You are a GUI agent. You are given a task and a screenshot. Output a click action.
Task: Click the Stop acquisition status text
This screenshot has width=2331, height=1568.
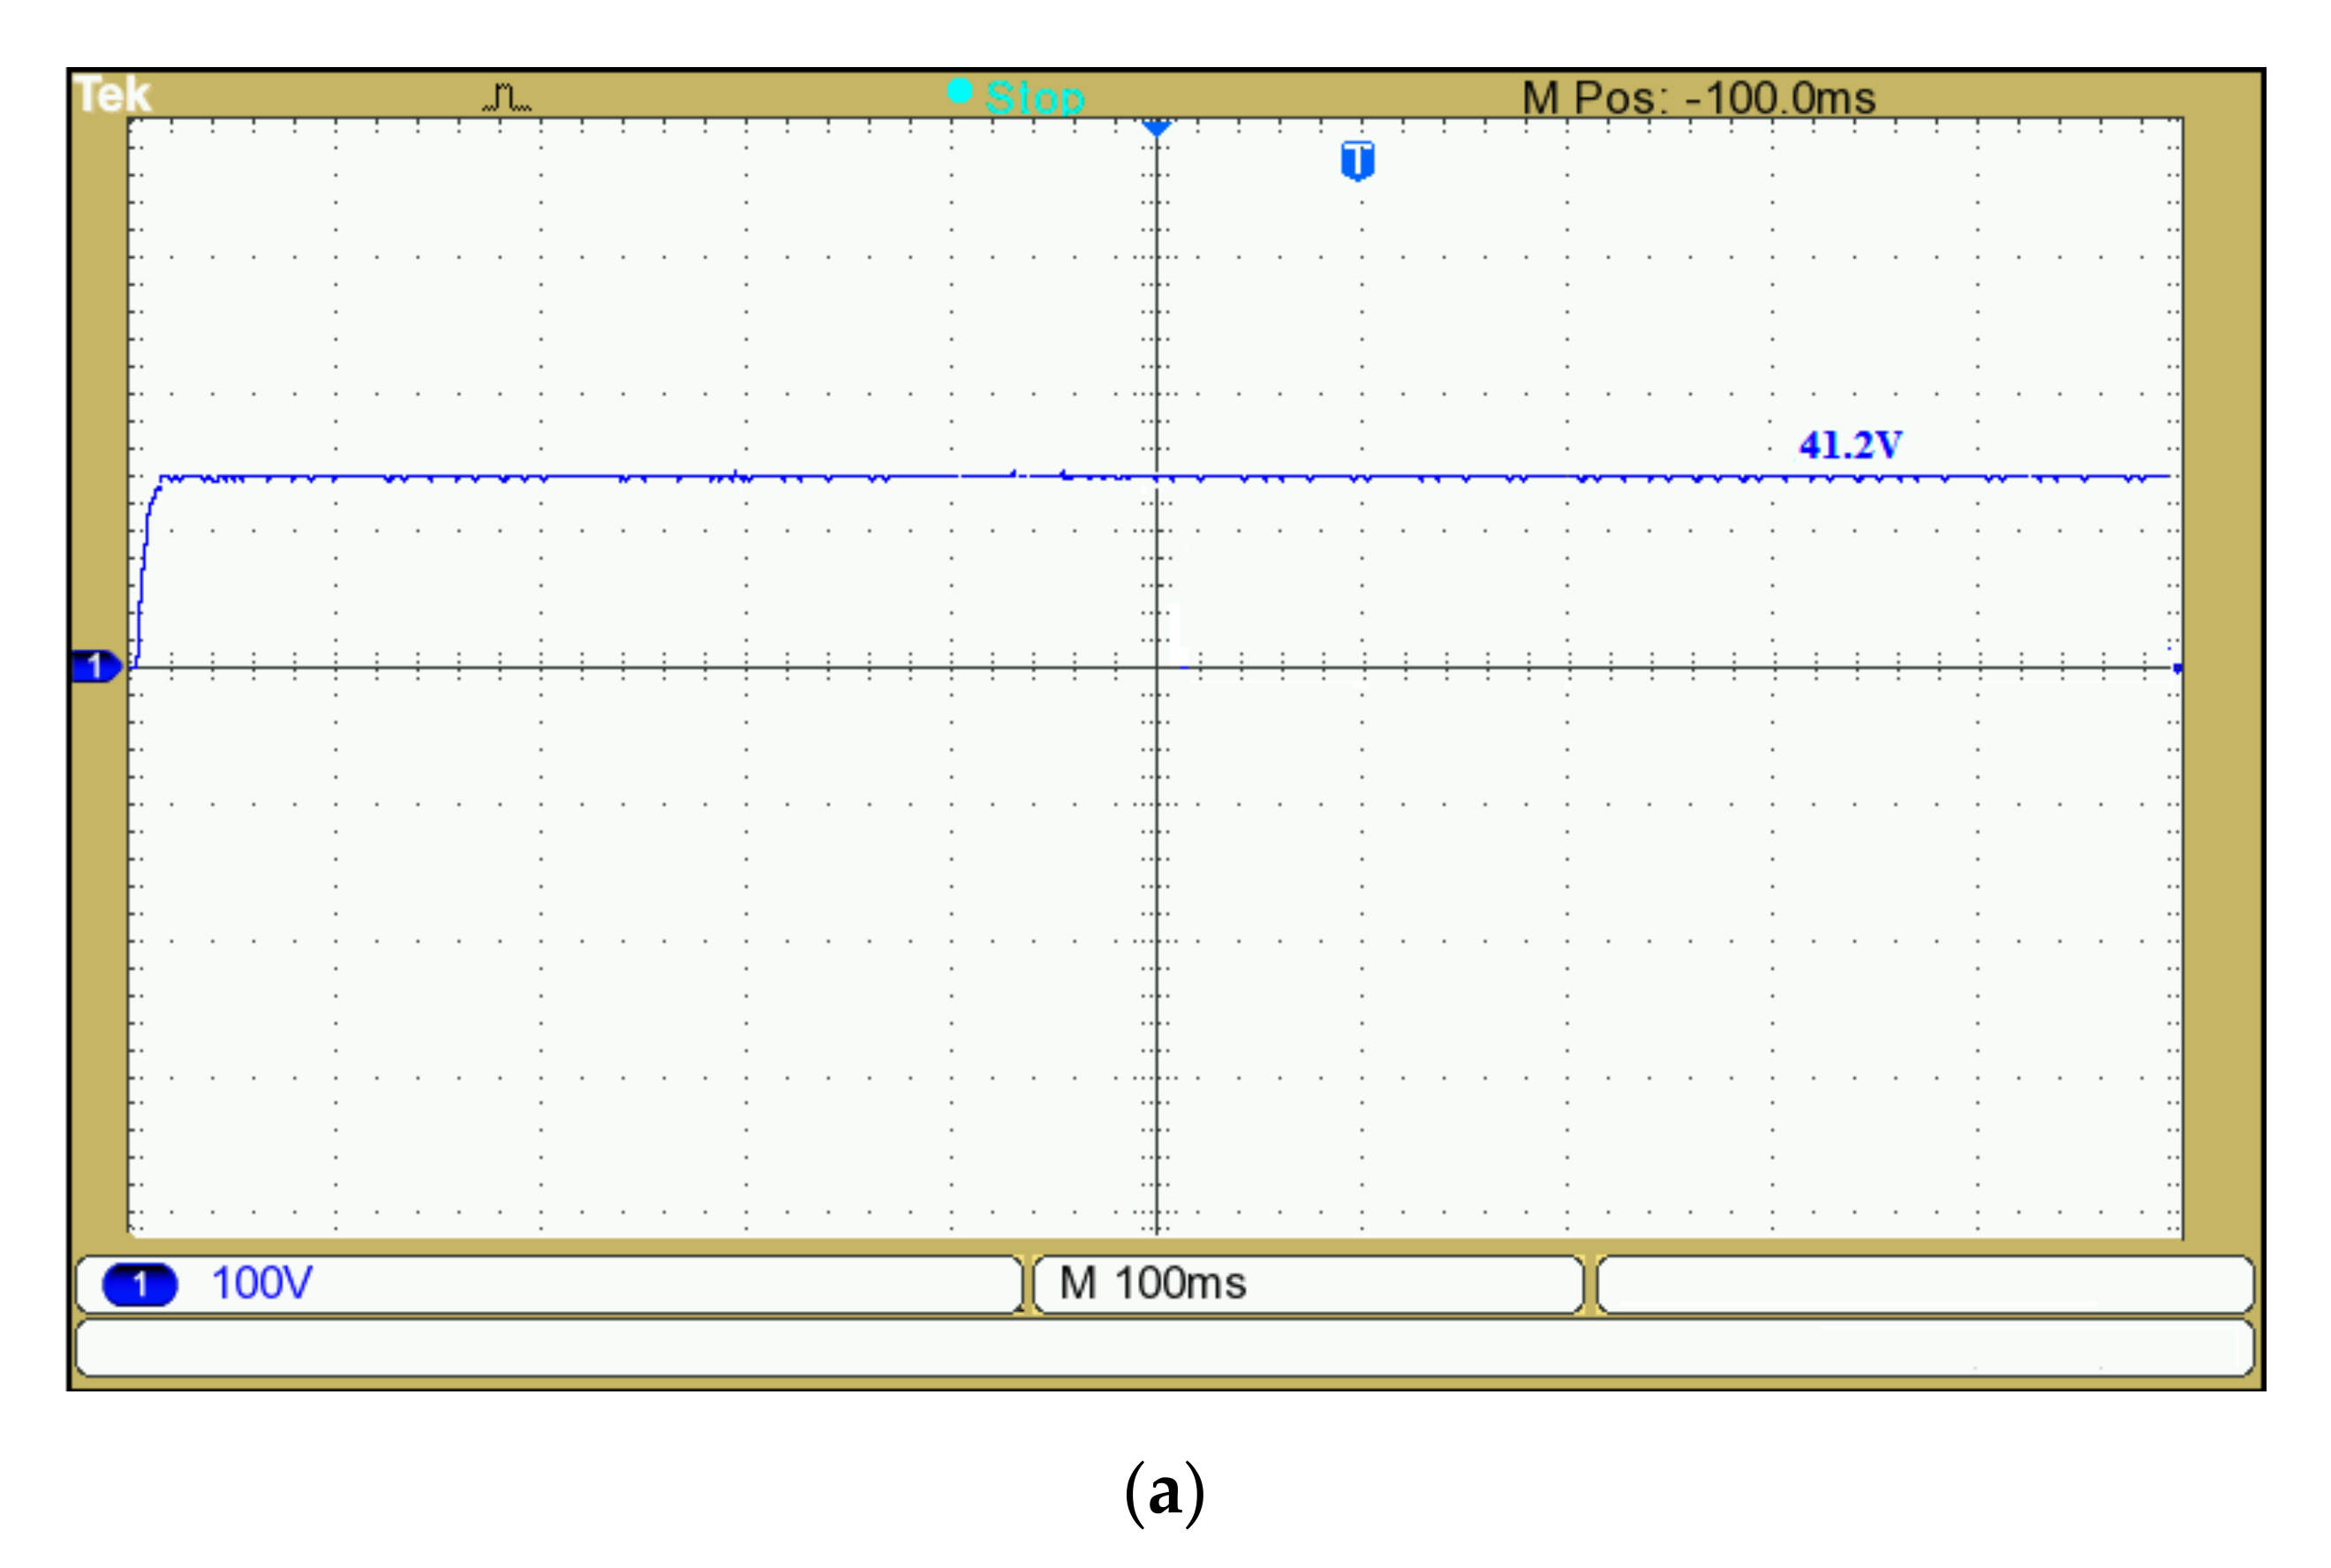pos(1035,98)
